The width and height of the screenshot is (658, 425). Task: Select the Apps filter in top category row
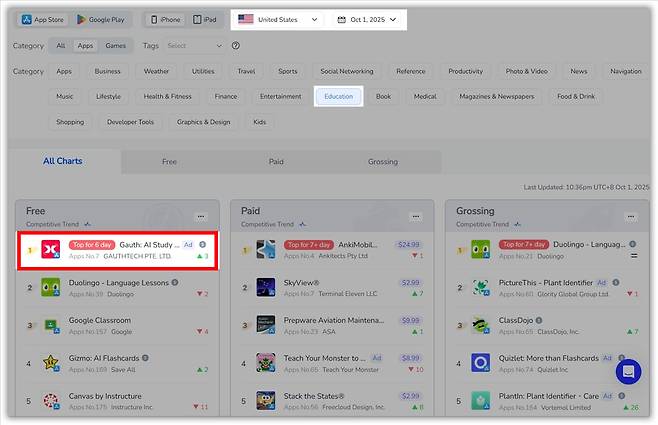tap(85, 46)
